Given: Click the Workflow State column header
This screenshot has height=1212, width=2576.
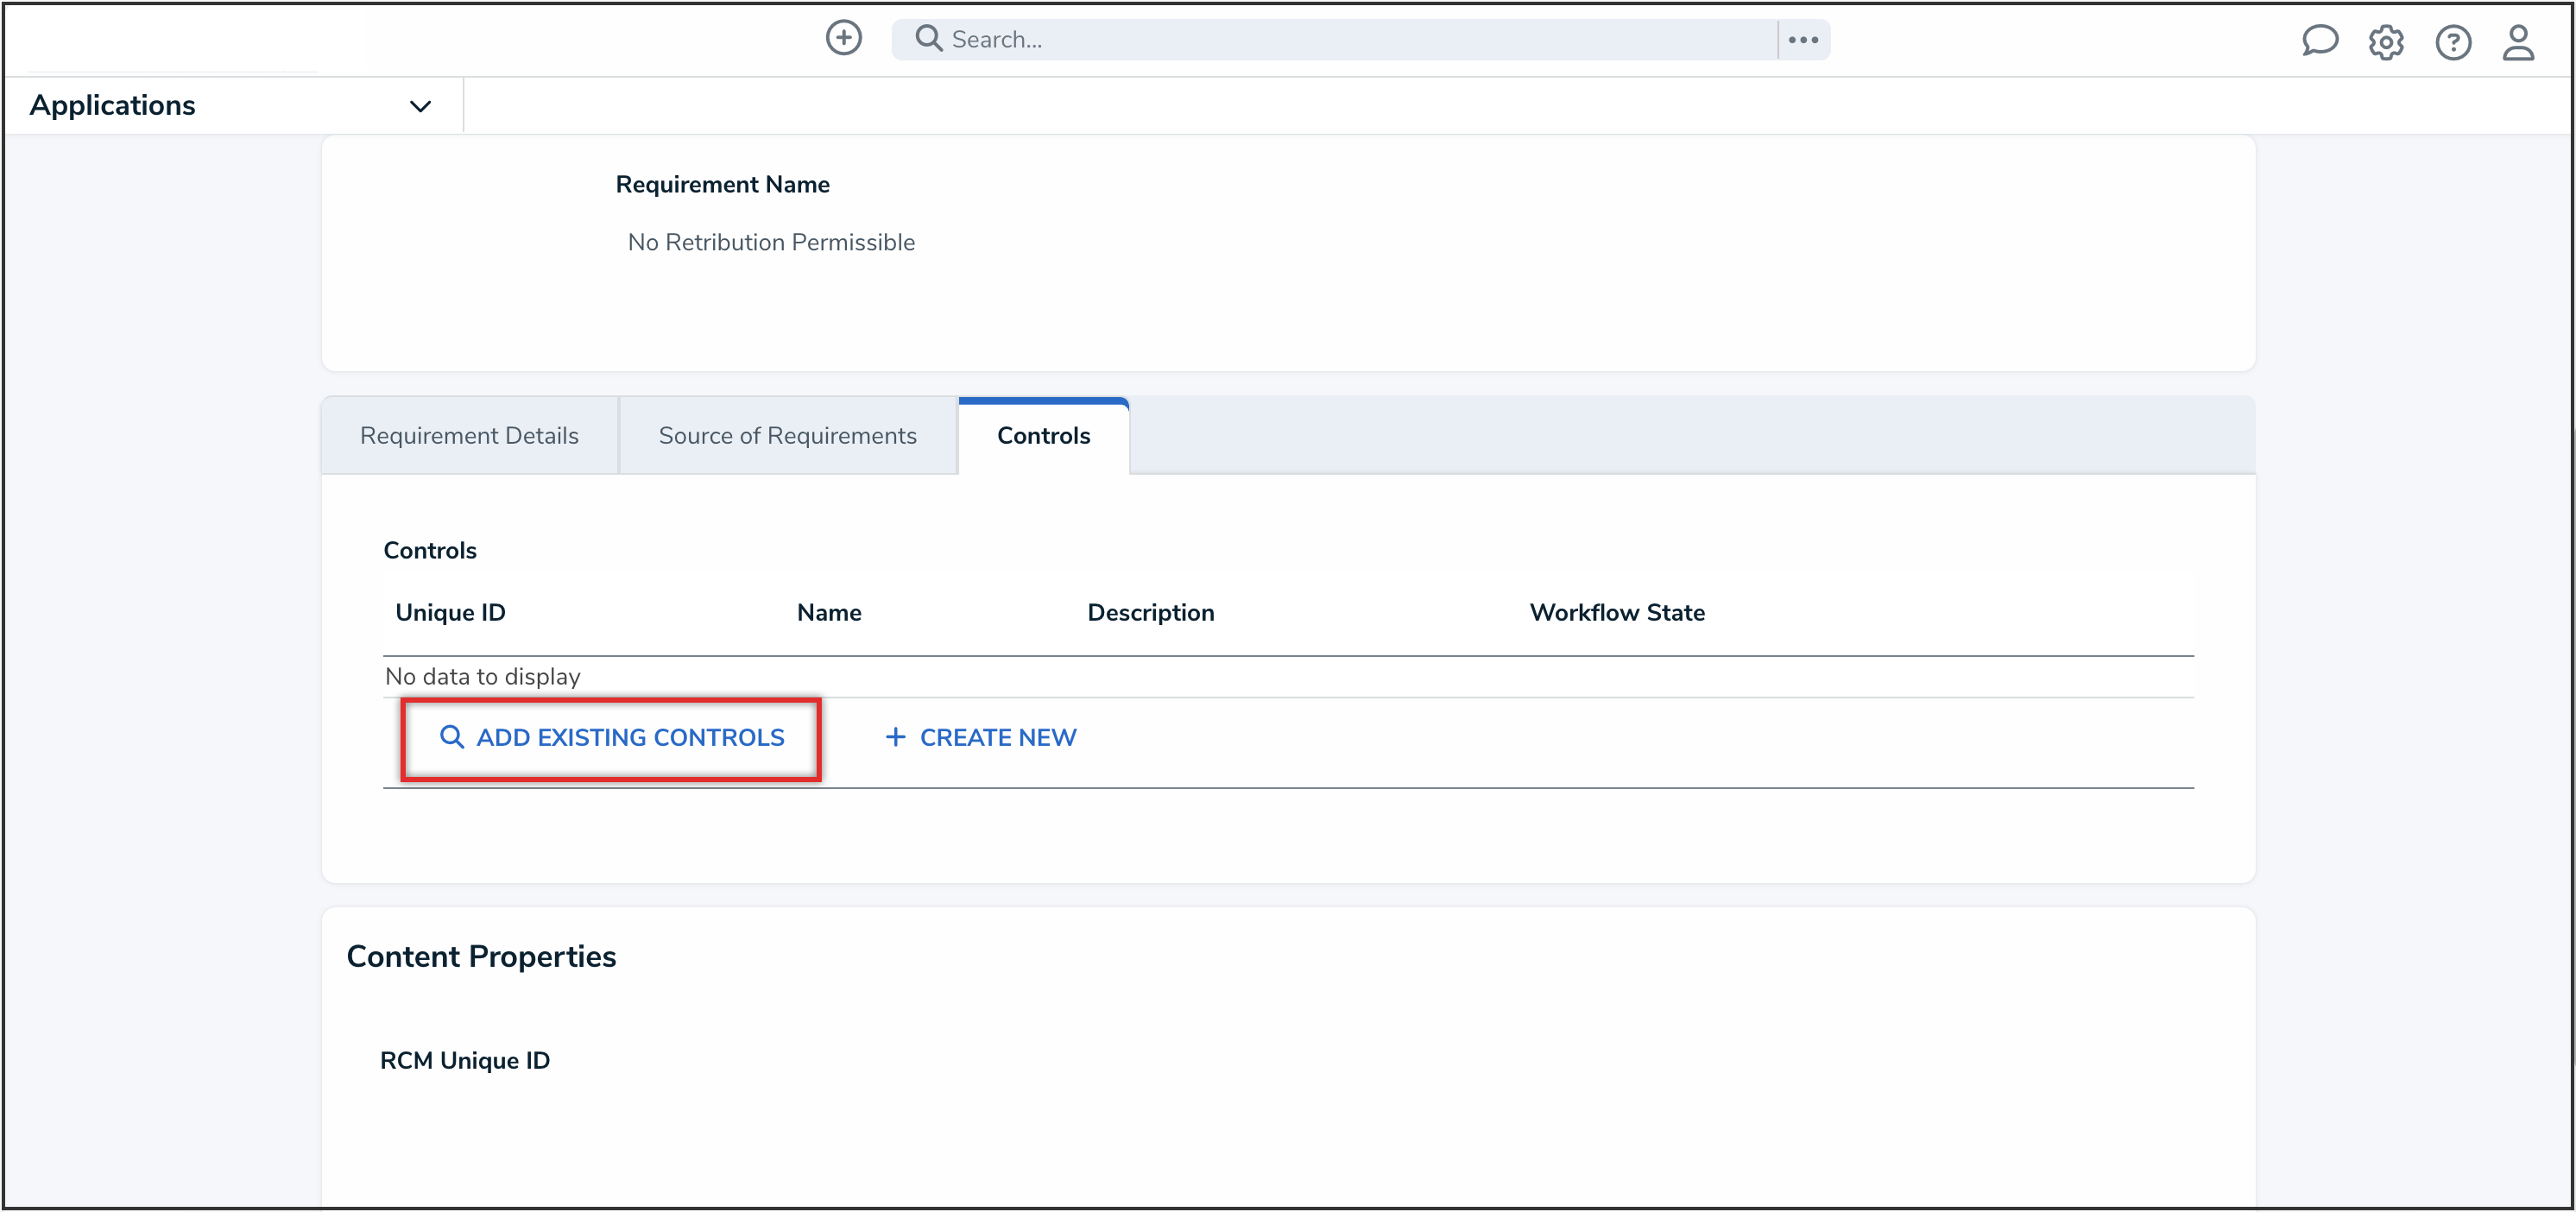Looking at the screenshot, I should [1617, 612].
